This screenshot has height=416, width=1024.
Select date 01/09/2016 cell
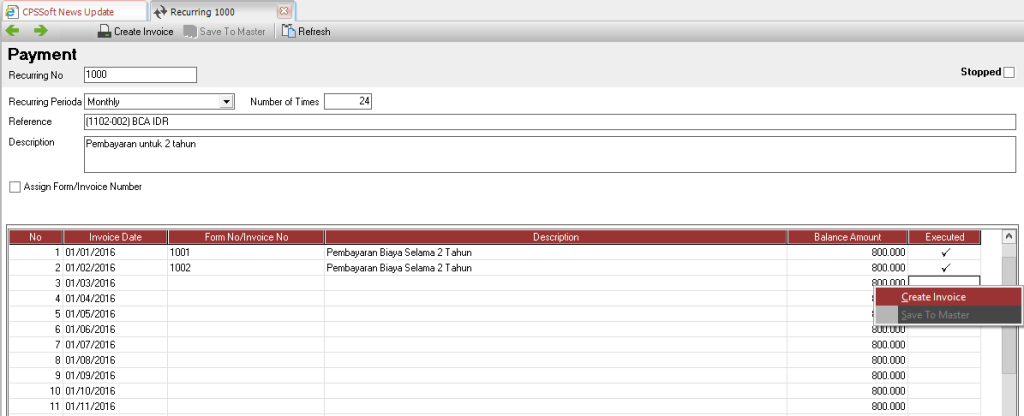[x=116, y=376]
